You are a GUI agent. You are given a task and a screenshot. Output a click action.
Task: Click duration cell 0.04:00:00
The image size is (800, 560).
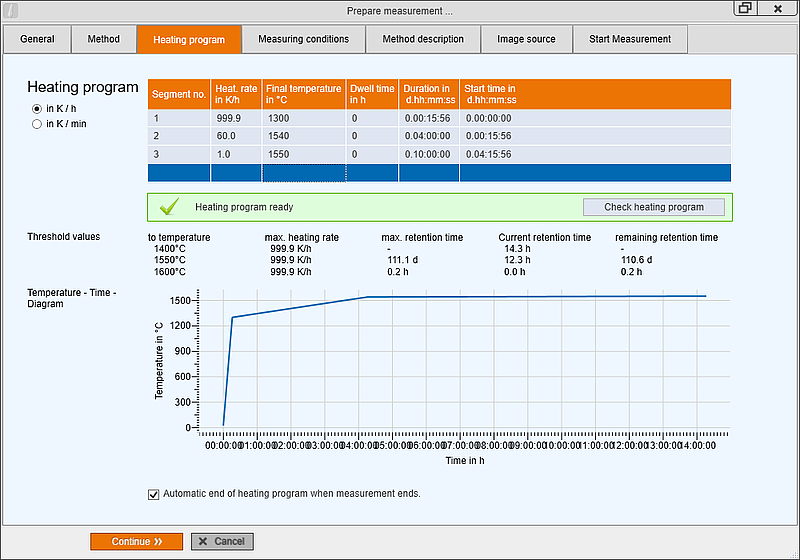point(429,136)
